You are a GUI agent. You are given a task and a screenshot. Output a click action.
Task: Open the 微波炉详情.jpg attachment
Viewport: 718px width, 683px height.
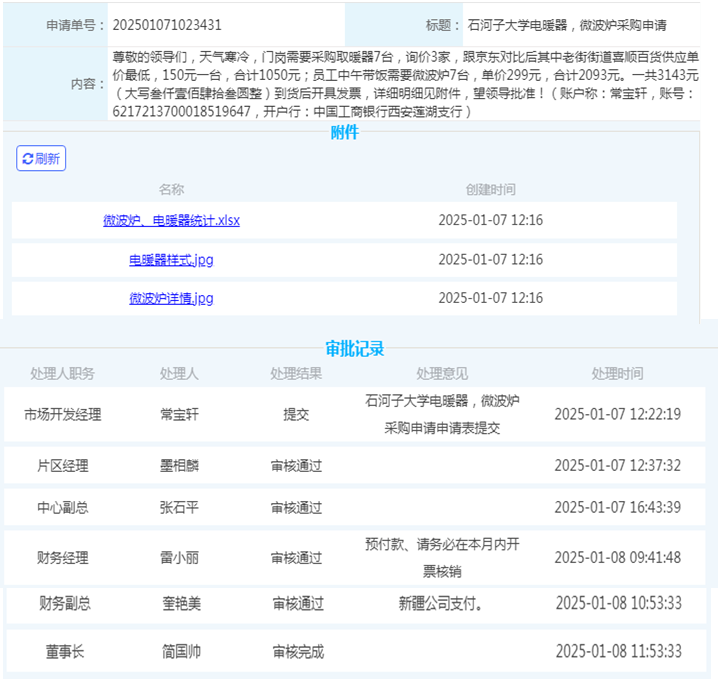[171, 298]
